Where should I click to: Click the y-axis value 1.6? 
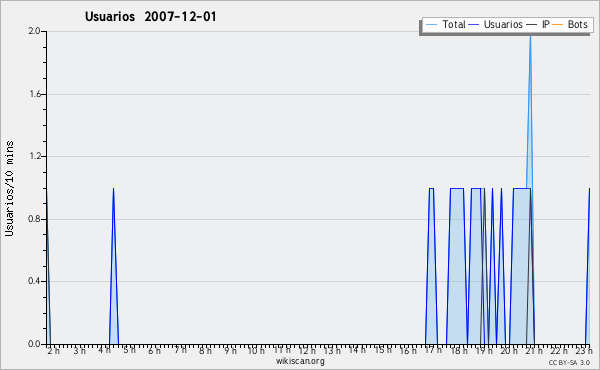[34, 94]
